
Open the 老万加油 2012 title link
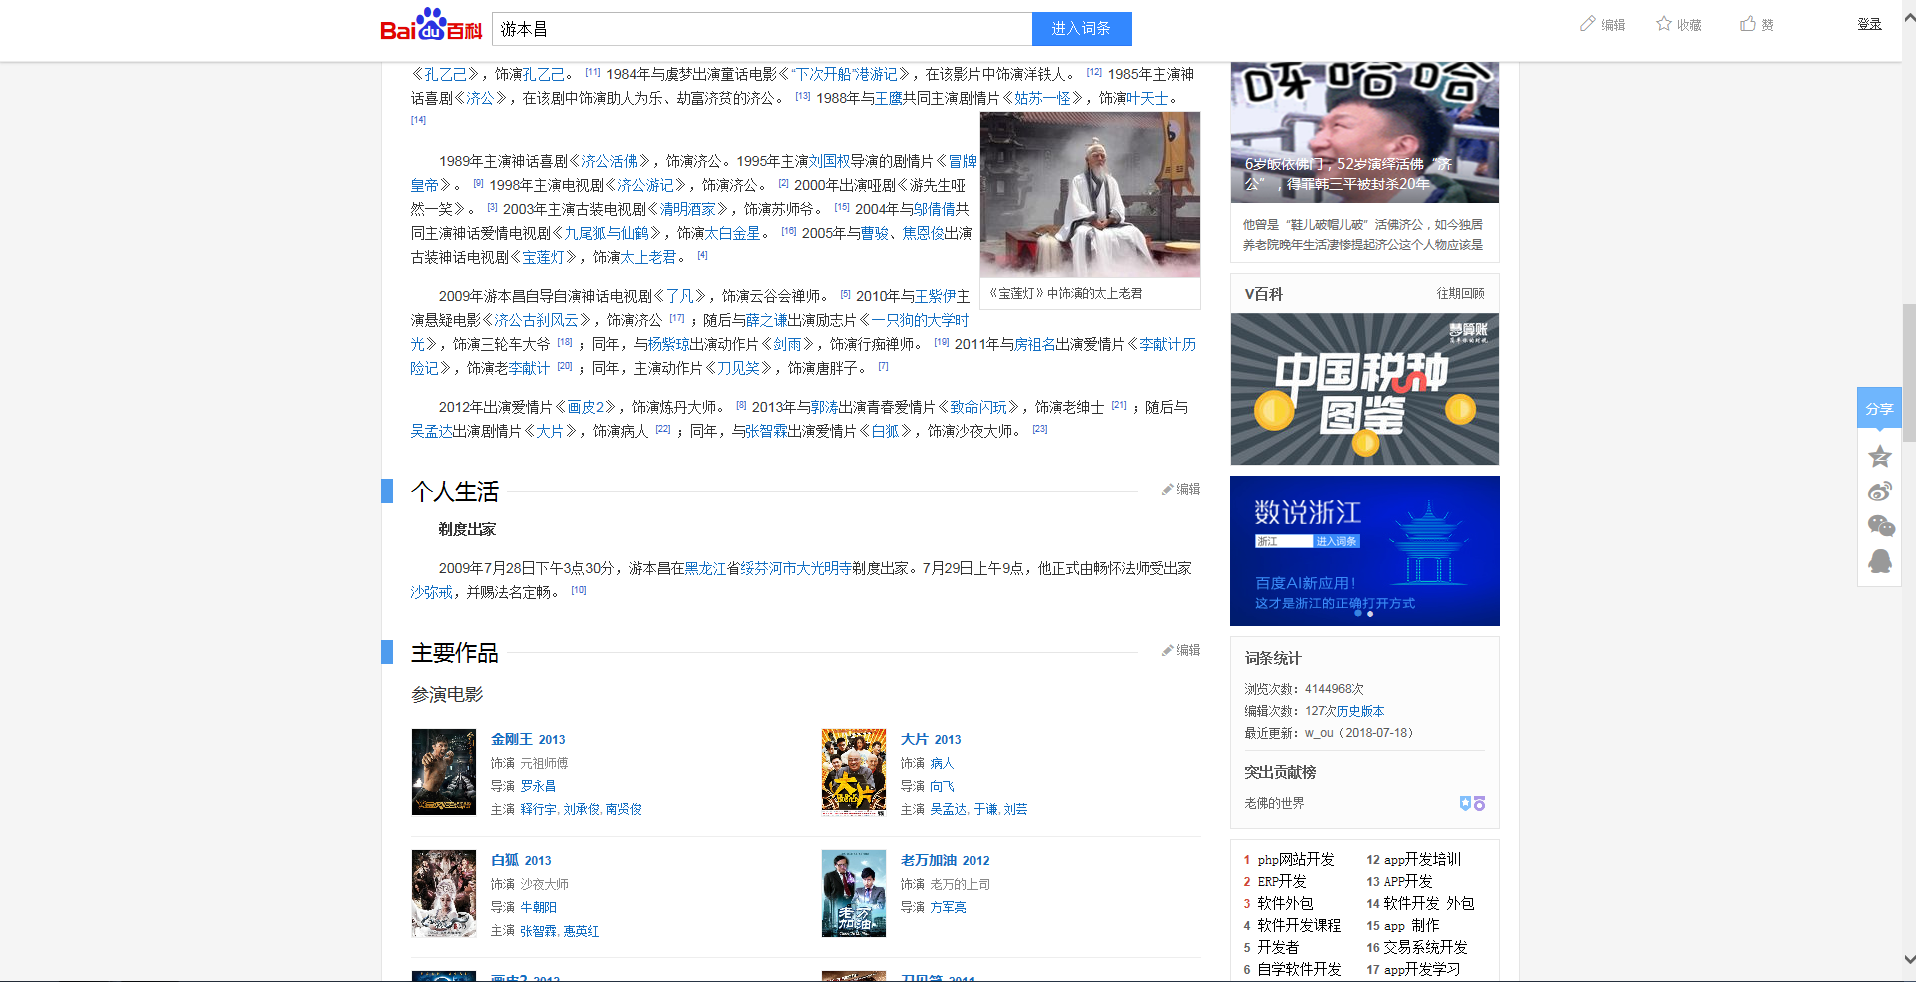click(x=945, y=860)
